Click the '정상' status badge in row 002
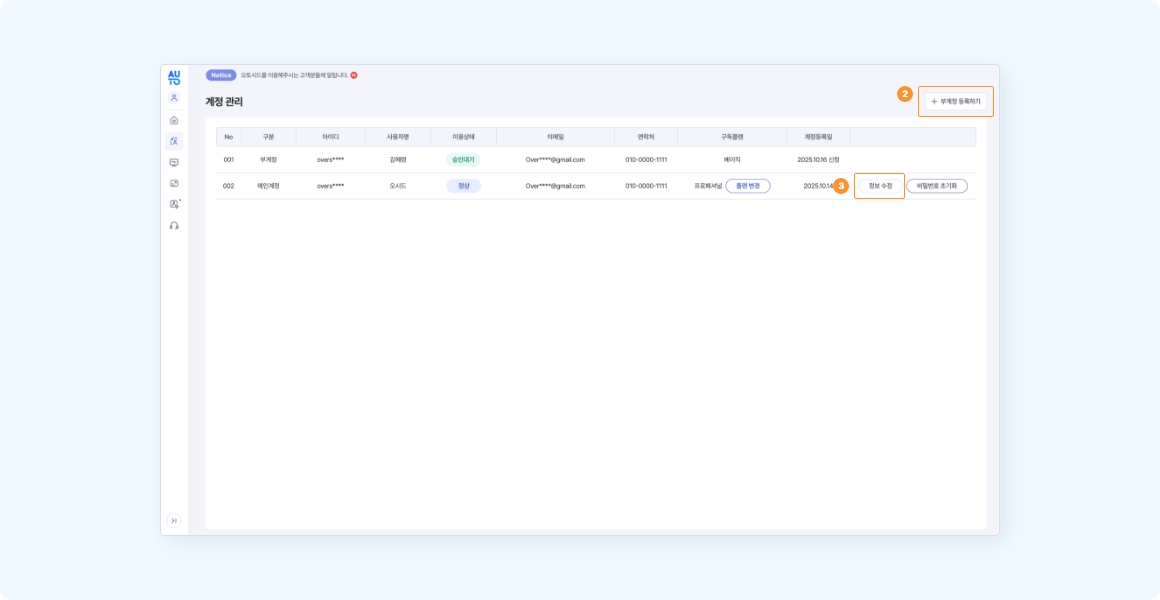The image size is (1160, 600). tap(463, 186)
